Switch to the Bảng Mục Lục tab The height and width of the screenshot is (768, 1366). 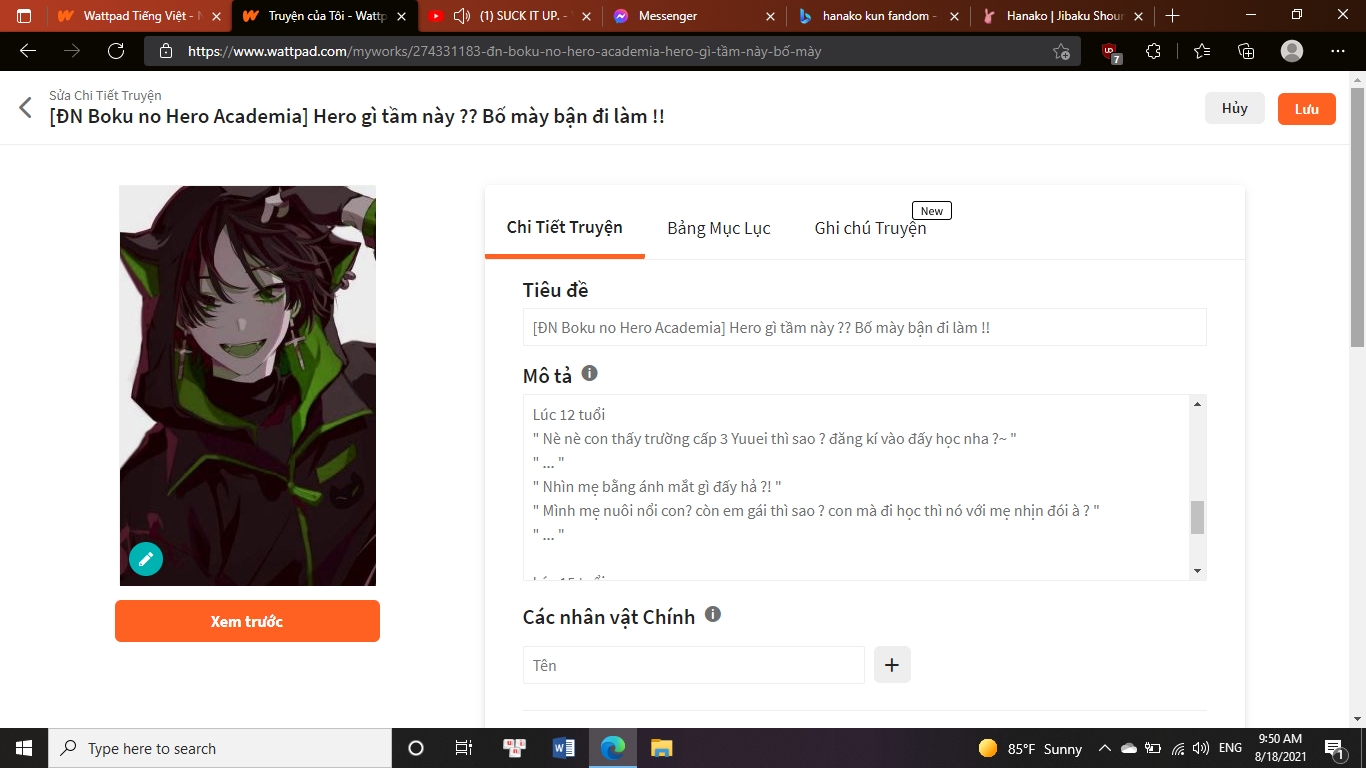719,228
